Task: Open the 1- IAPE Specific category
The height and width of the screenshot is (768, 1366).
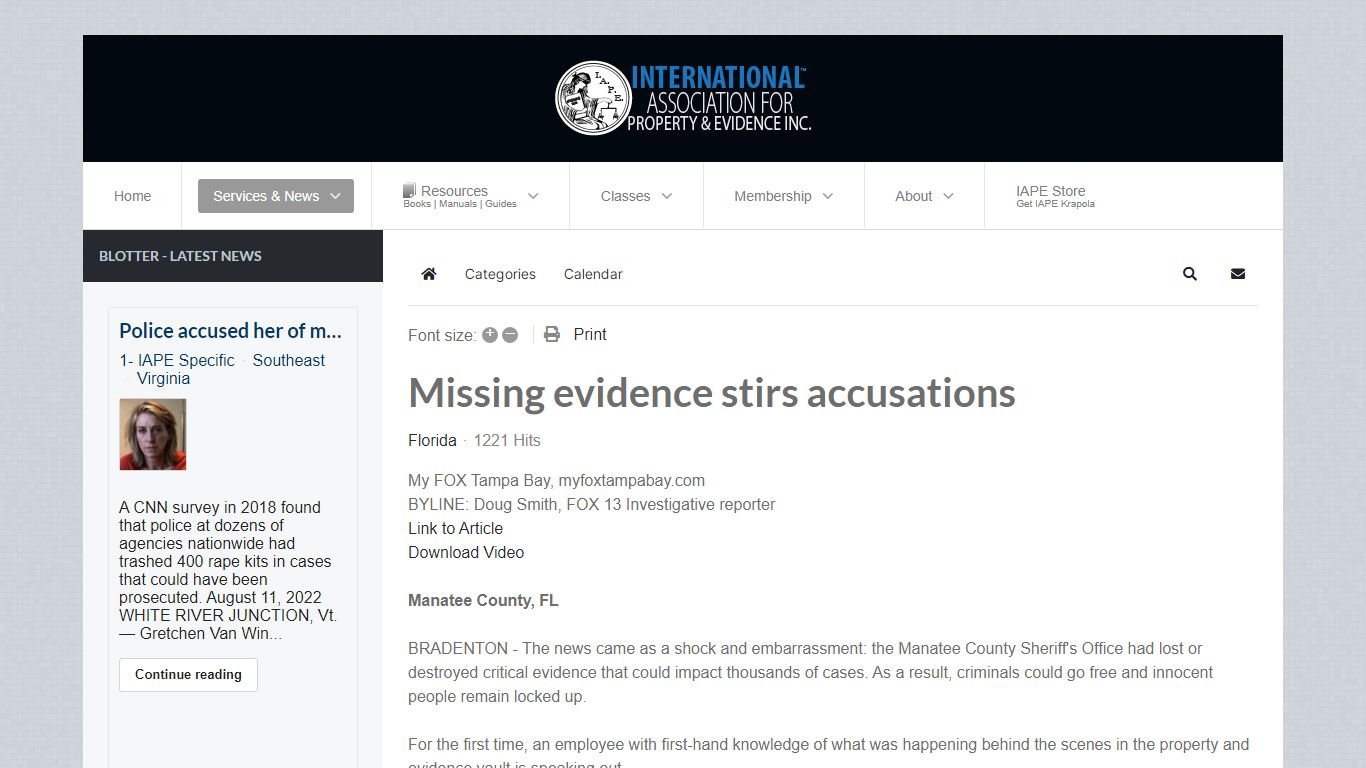Action: [177, 360]
